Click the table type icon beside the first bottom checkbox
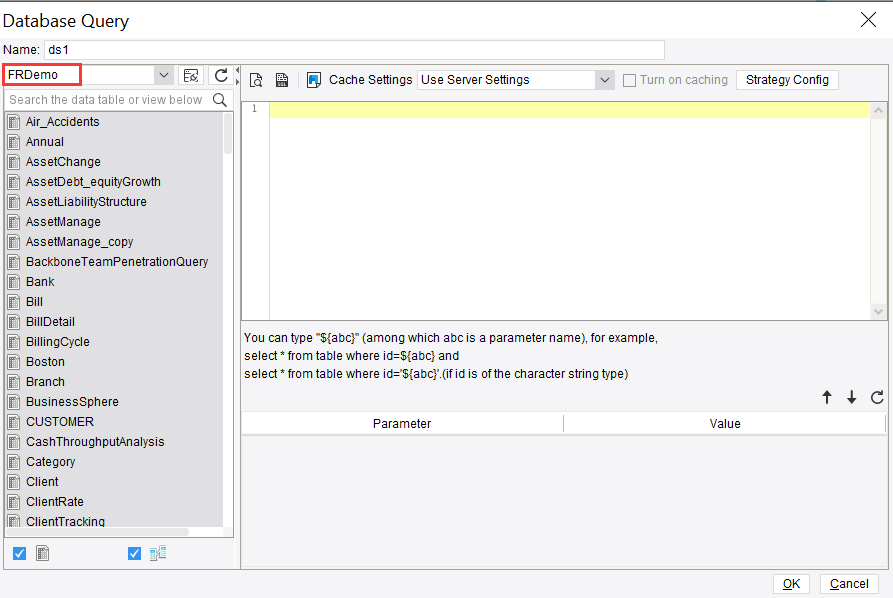The height and width of the screenshot is (598, 893). pyautogui.click(x=43, y=553)
